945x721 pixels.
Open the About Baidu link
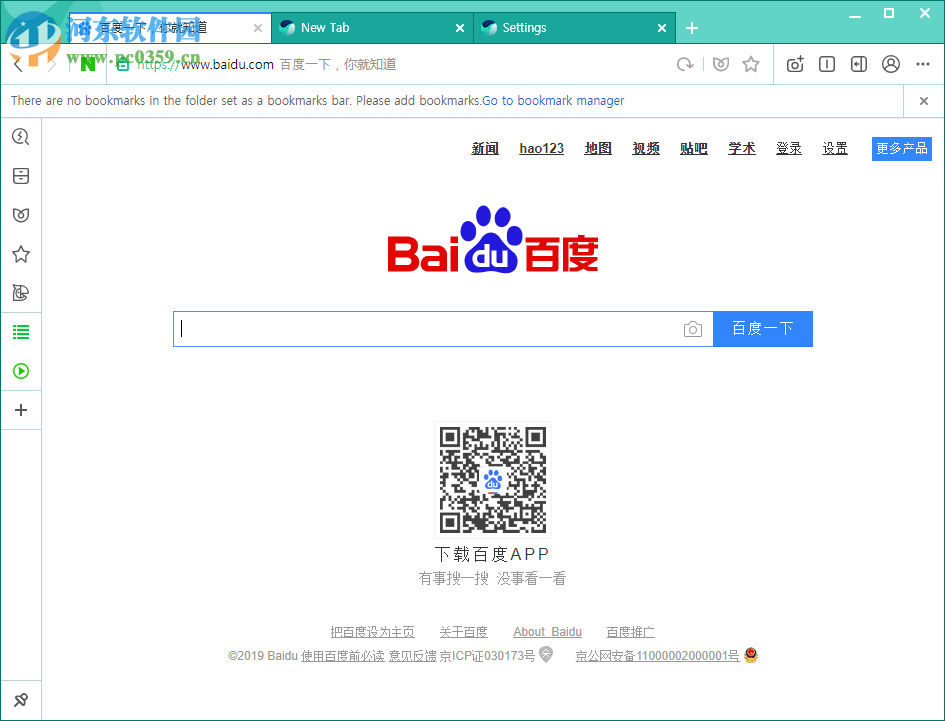click(547, 632)
